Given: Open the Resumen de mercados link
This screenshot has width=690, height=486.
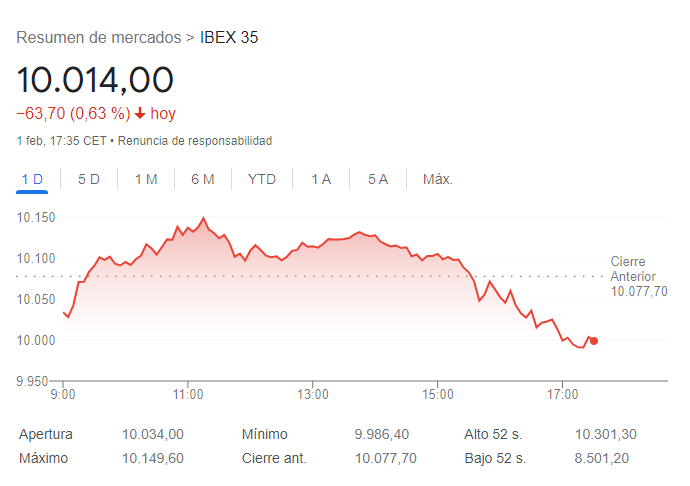Looking at the screenshot, I should pyautogui.click(x=99, y=37).
